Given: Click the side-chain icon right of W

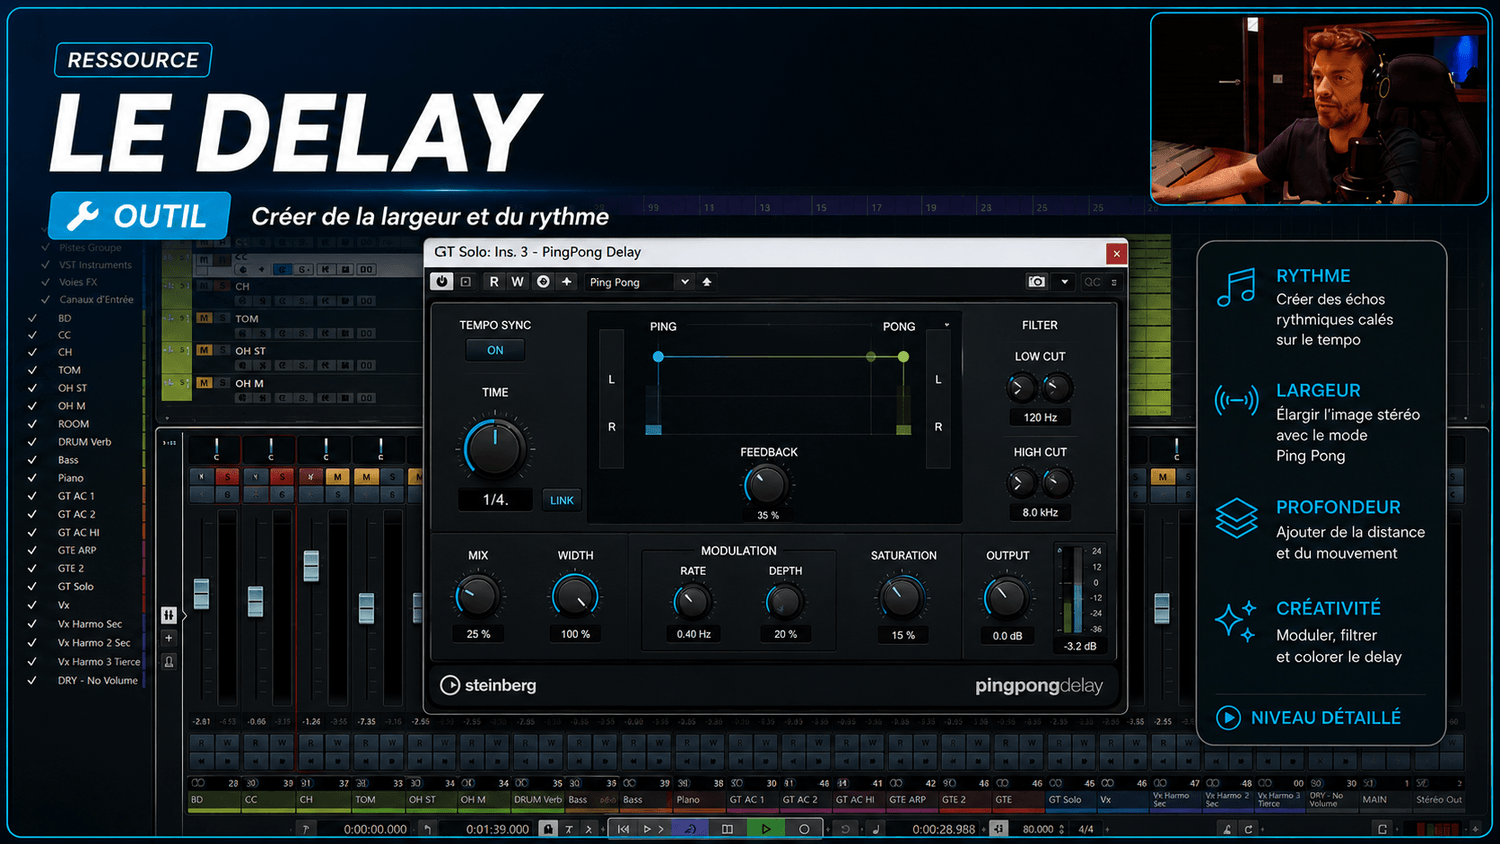Looking at the screenshot, I should [543, 282].
